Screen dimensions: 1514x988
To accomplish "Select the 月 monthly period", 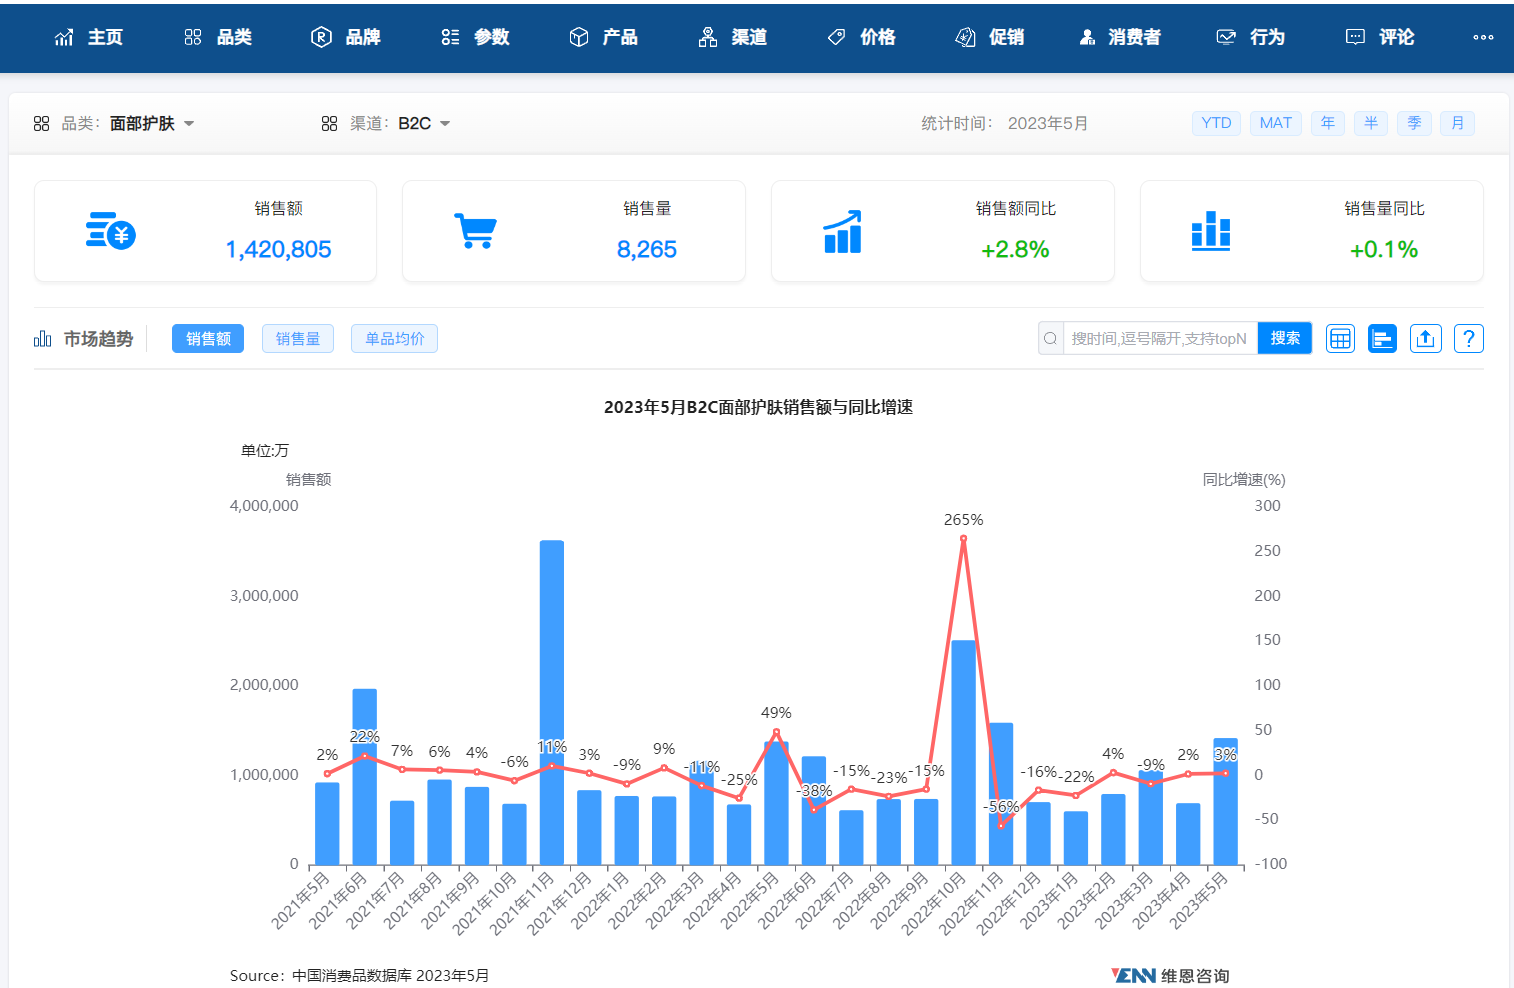I will [x=1457, y=123].
